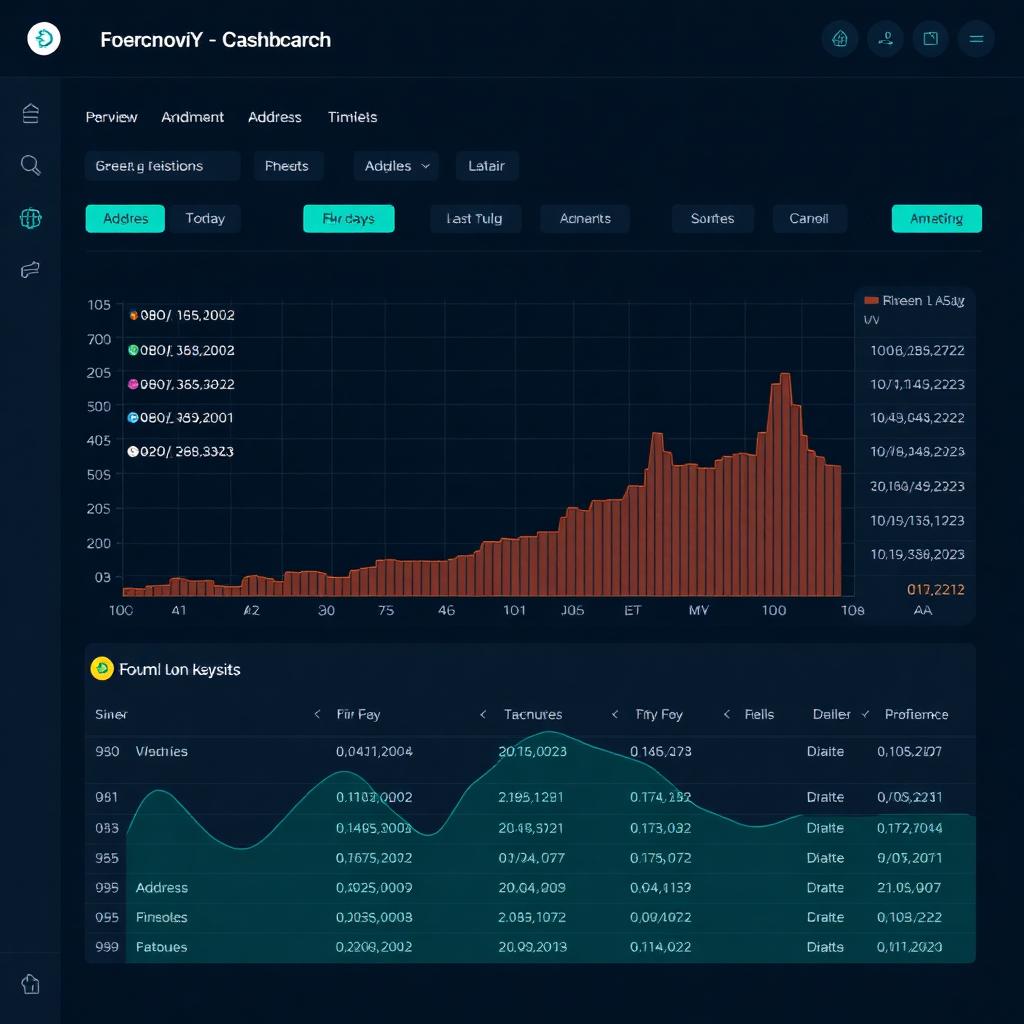Open the hamburger menu icon
Viewport: 1024px width, 1024px height.
[976, 39]
